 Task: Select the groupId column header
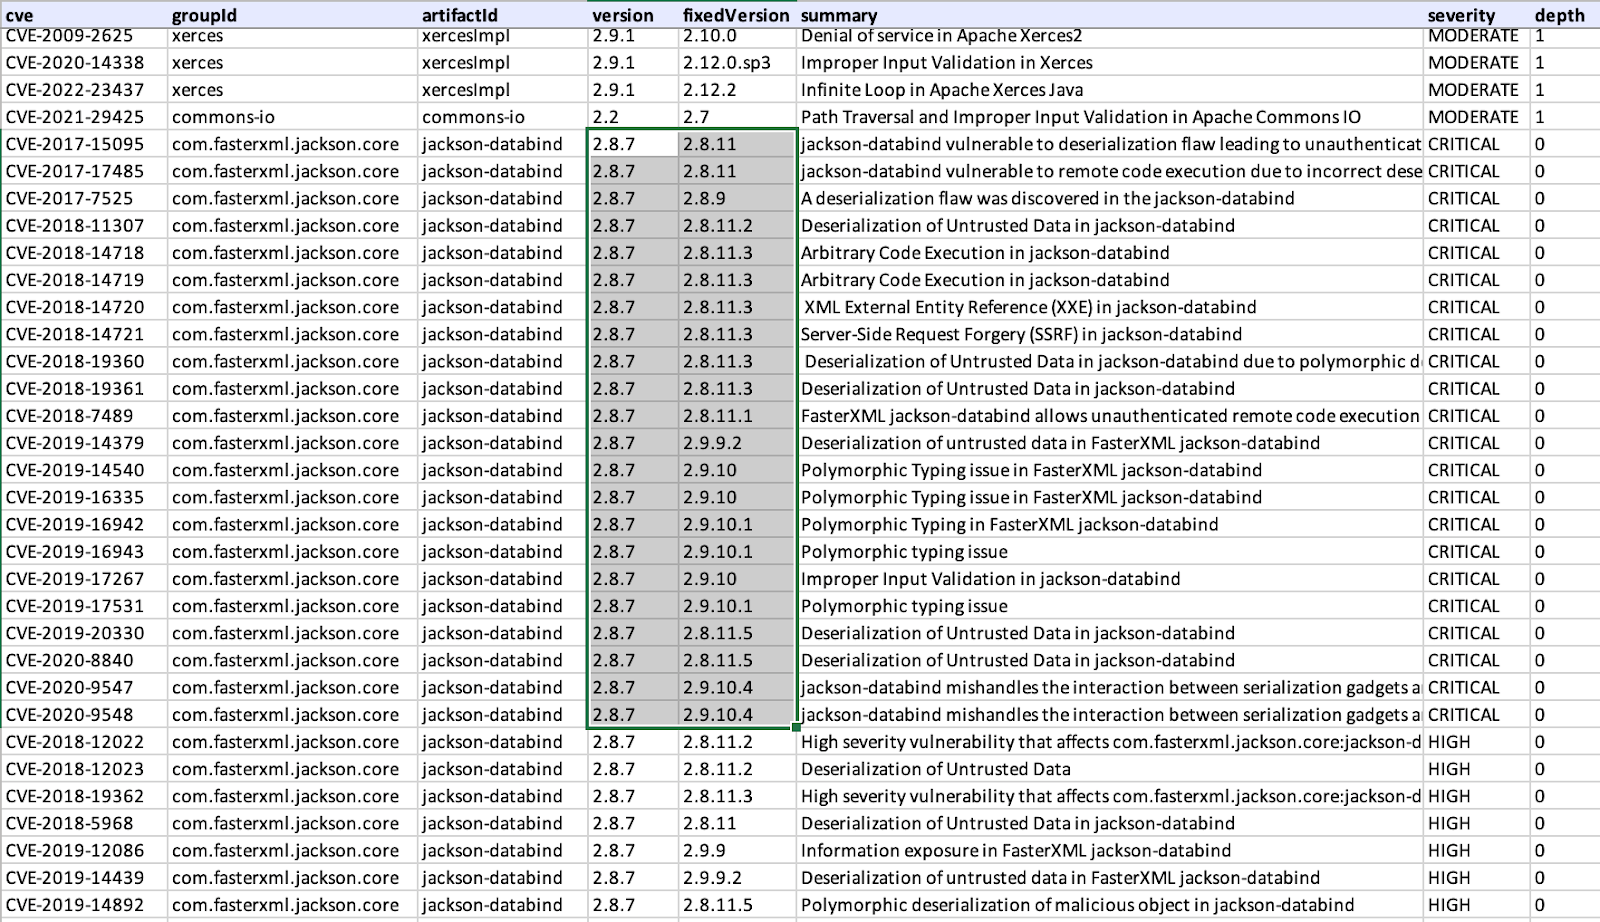(293, 15)
